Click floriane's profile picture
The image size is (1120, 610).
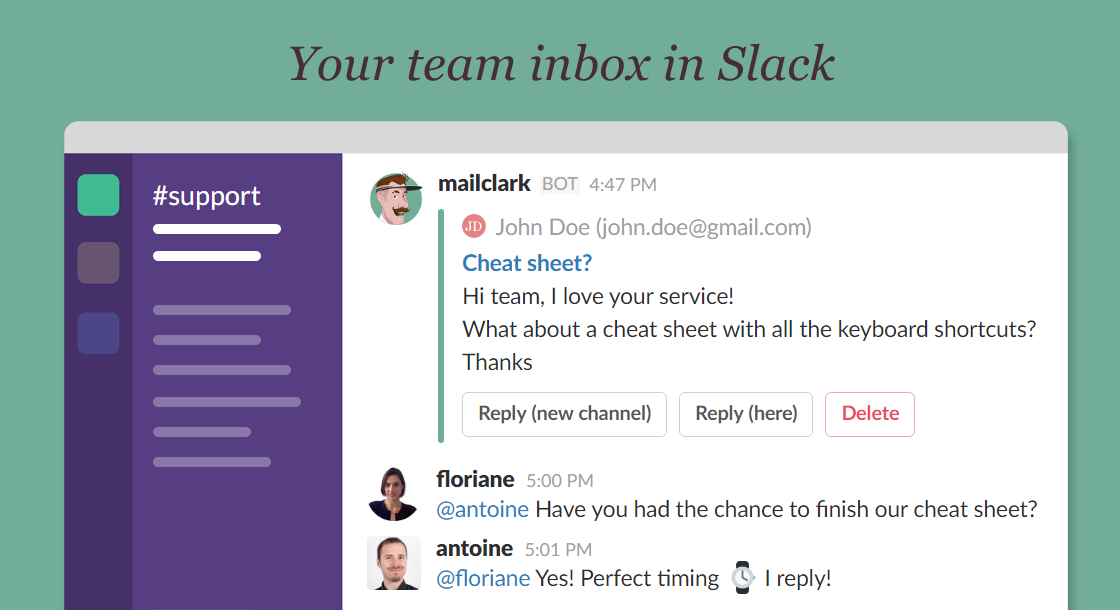(x=394, y=494)
